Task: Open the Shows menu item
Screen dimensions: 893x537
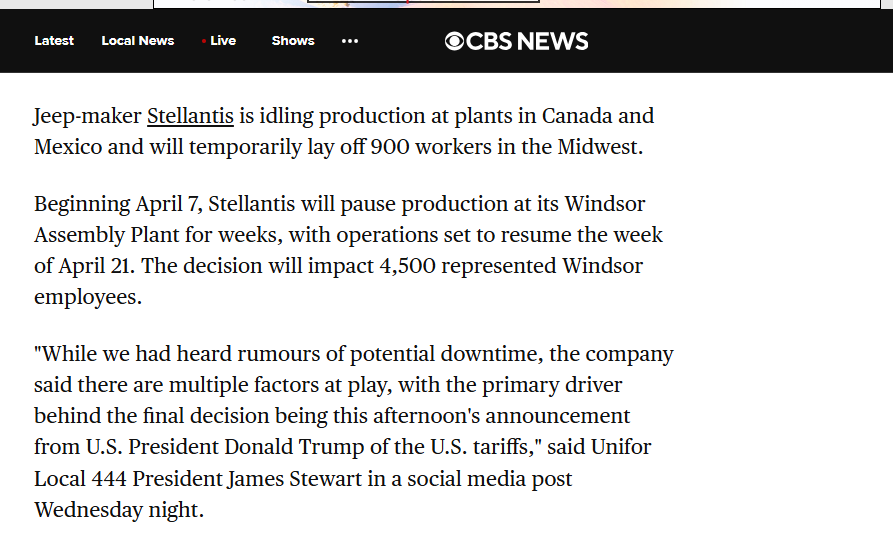Action: click(293, 41)
